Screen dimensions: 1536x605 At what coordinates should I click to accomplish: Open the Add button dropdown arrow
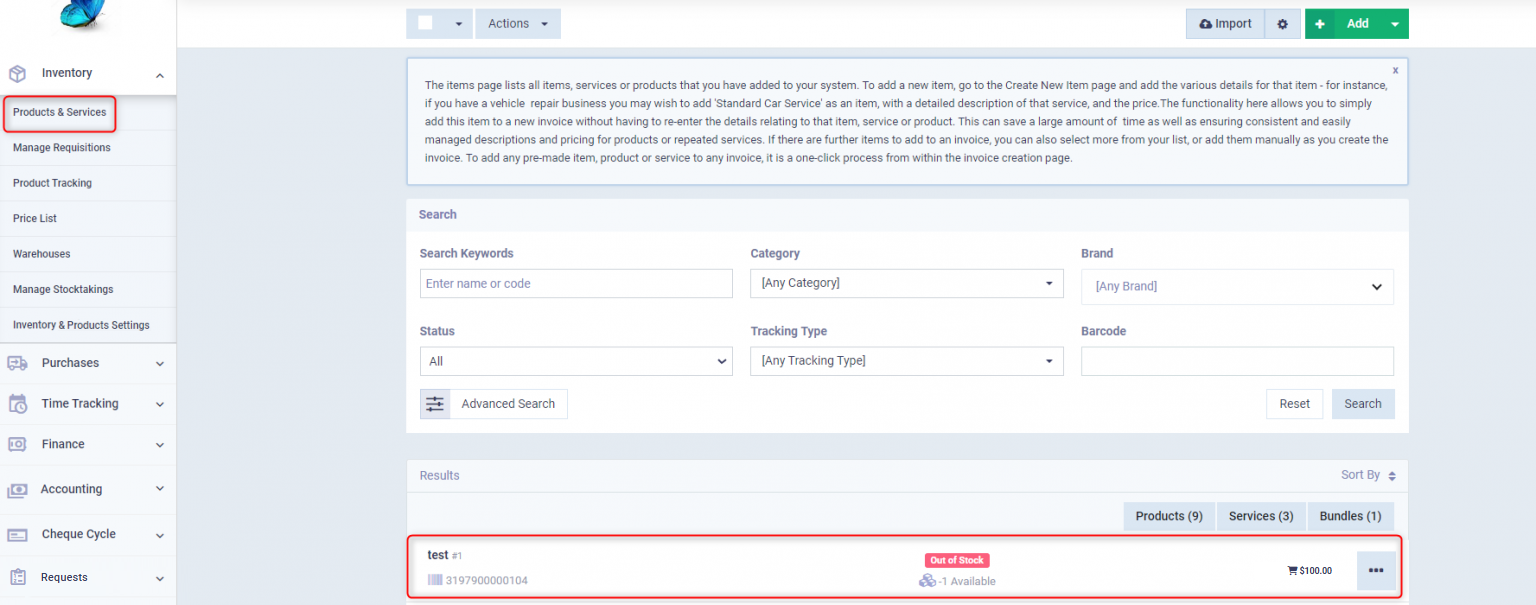coord(1394,24)
